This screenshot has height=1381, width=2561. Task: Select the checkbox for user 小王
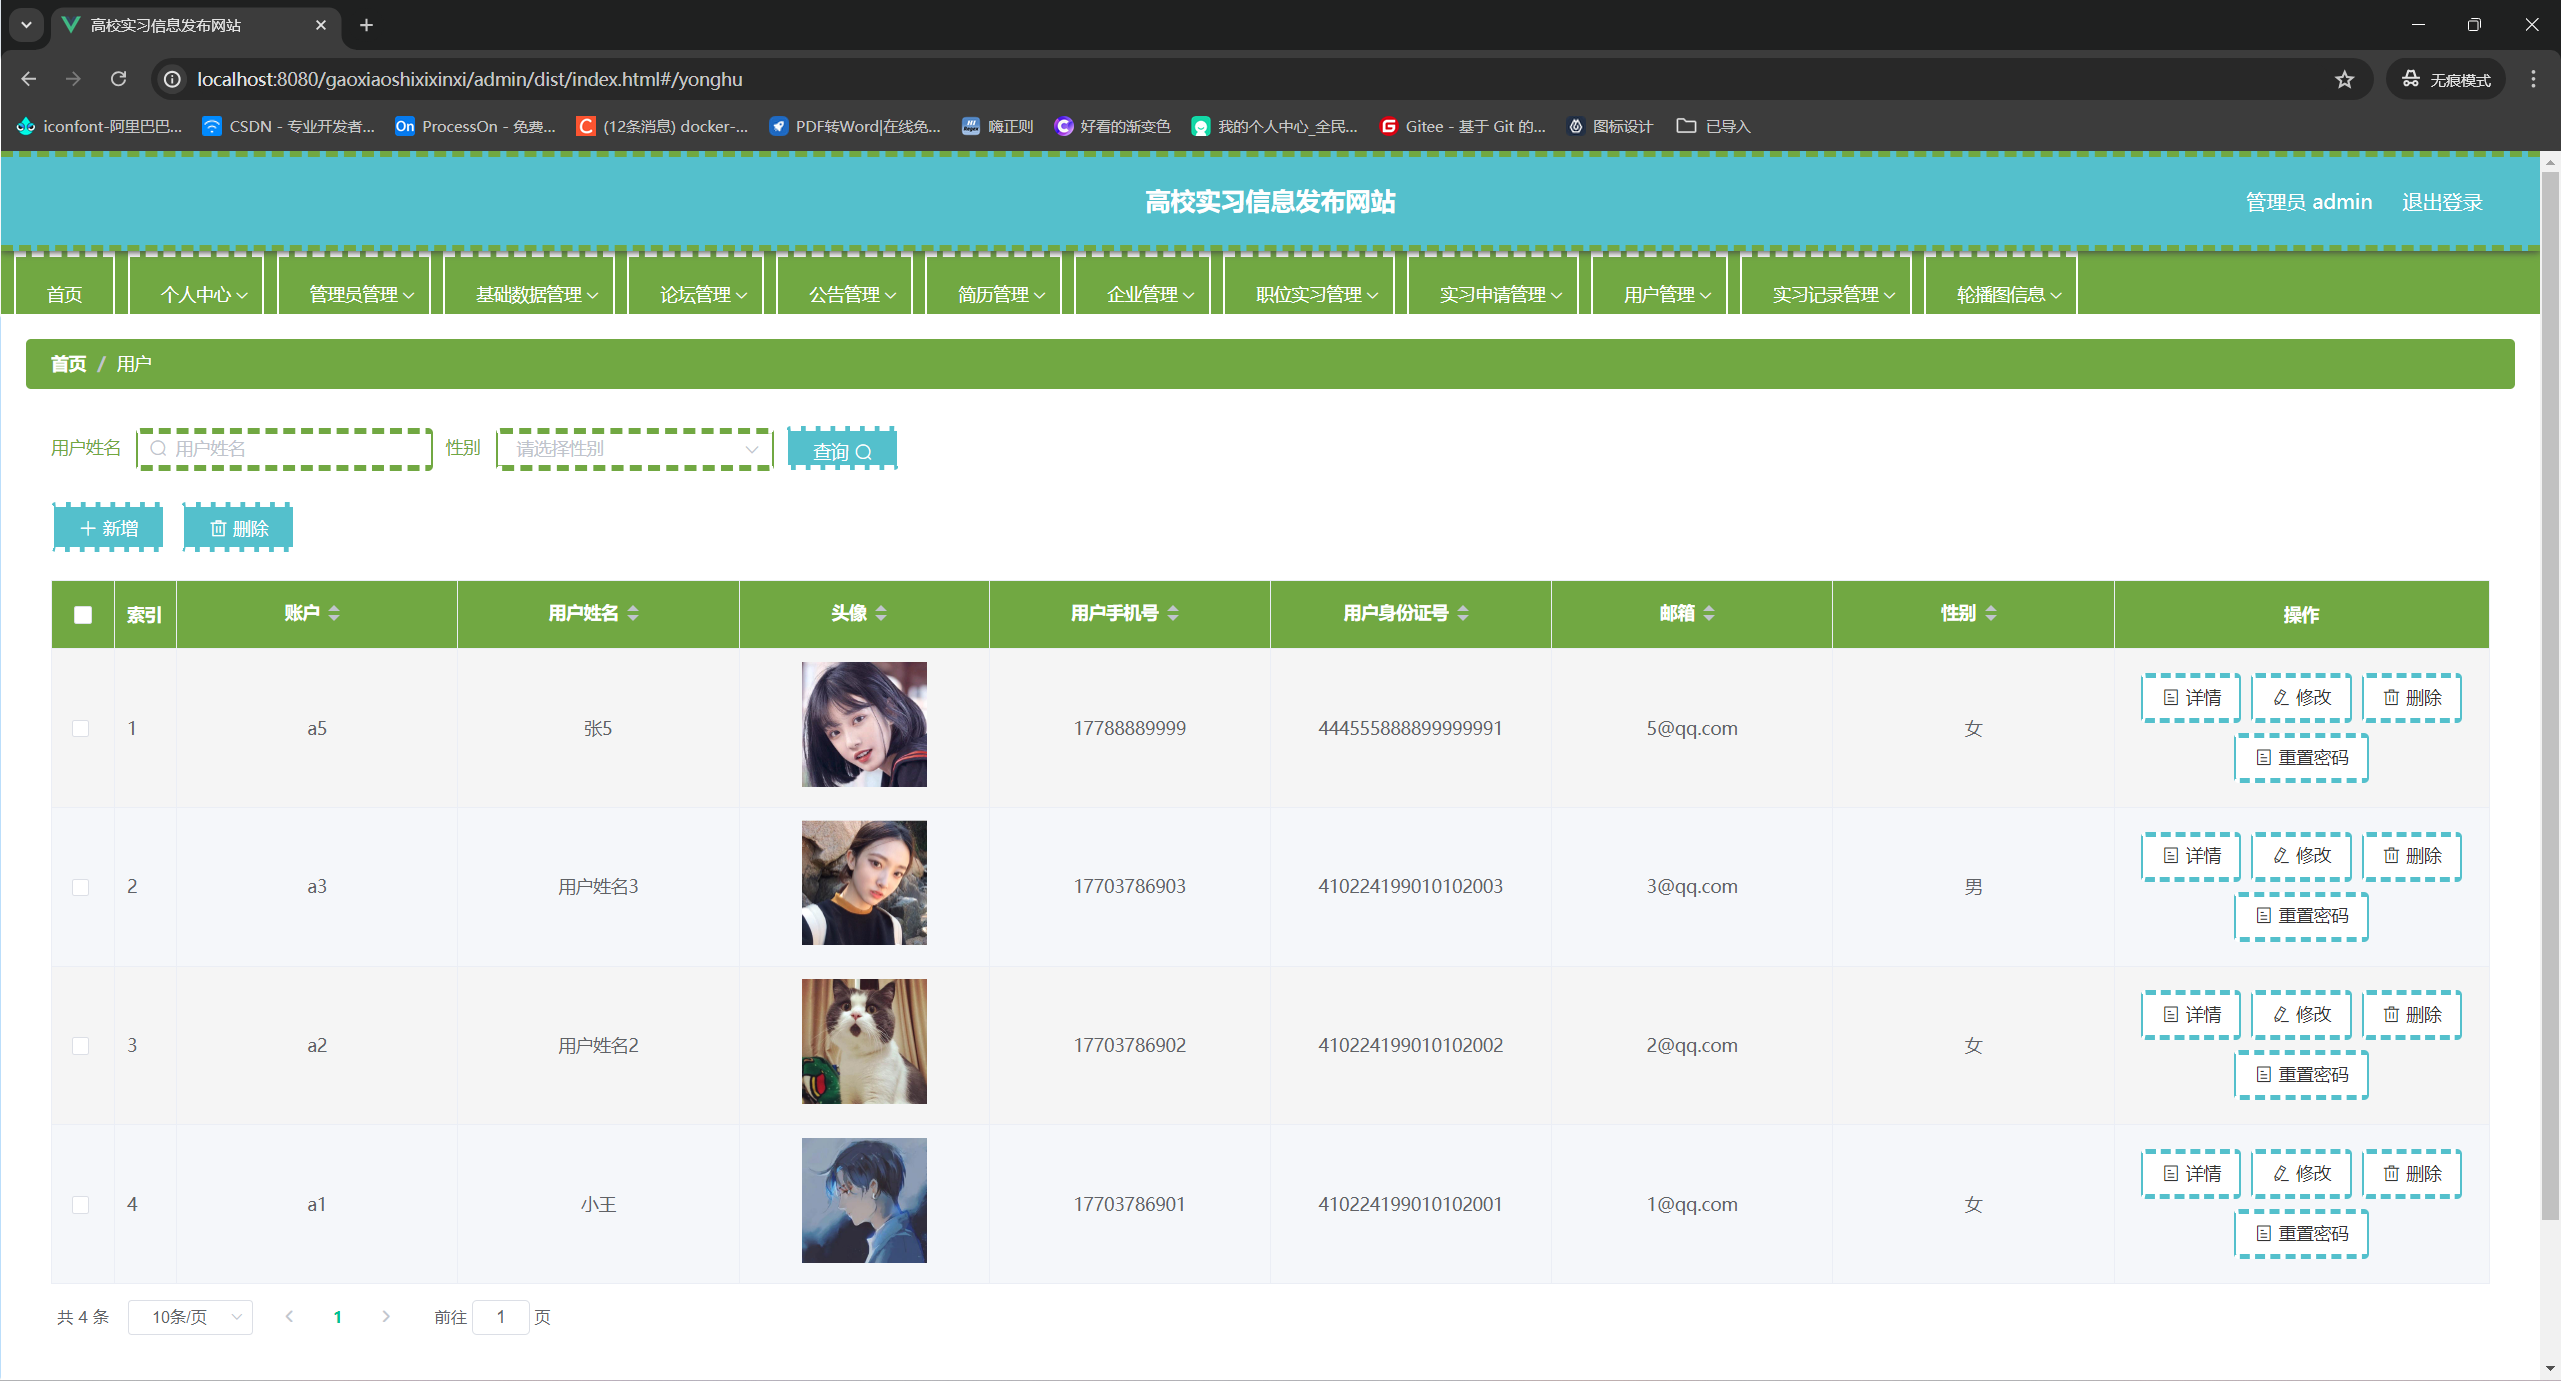81,1205
